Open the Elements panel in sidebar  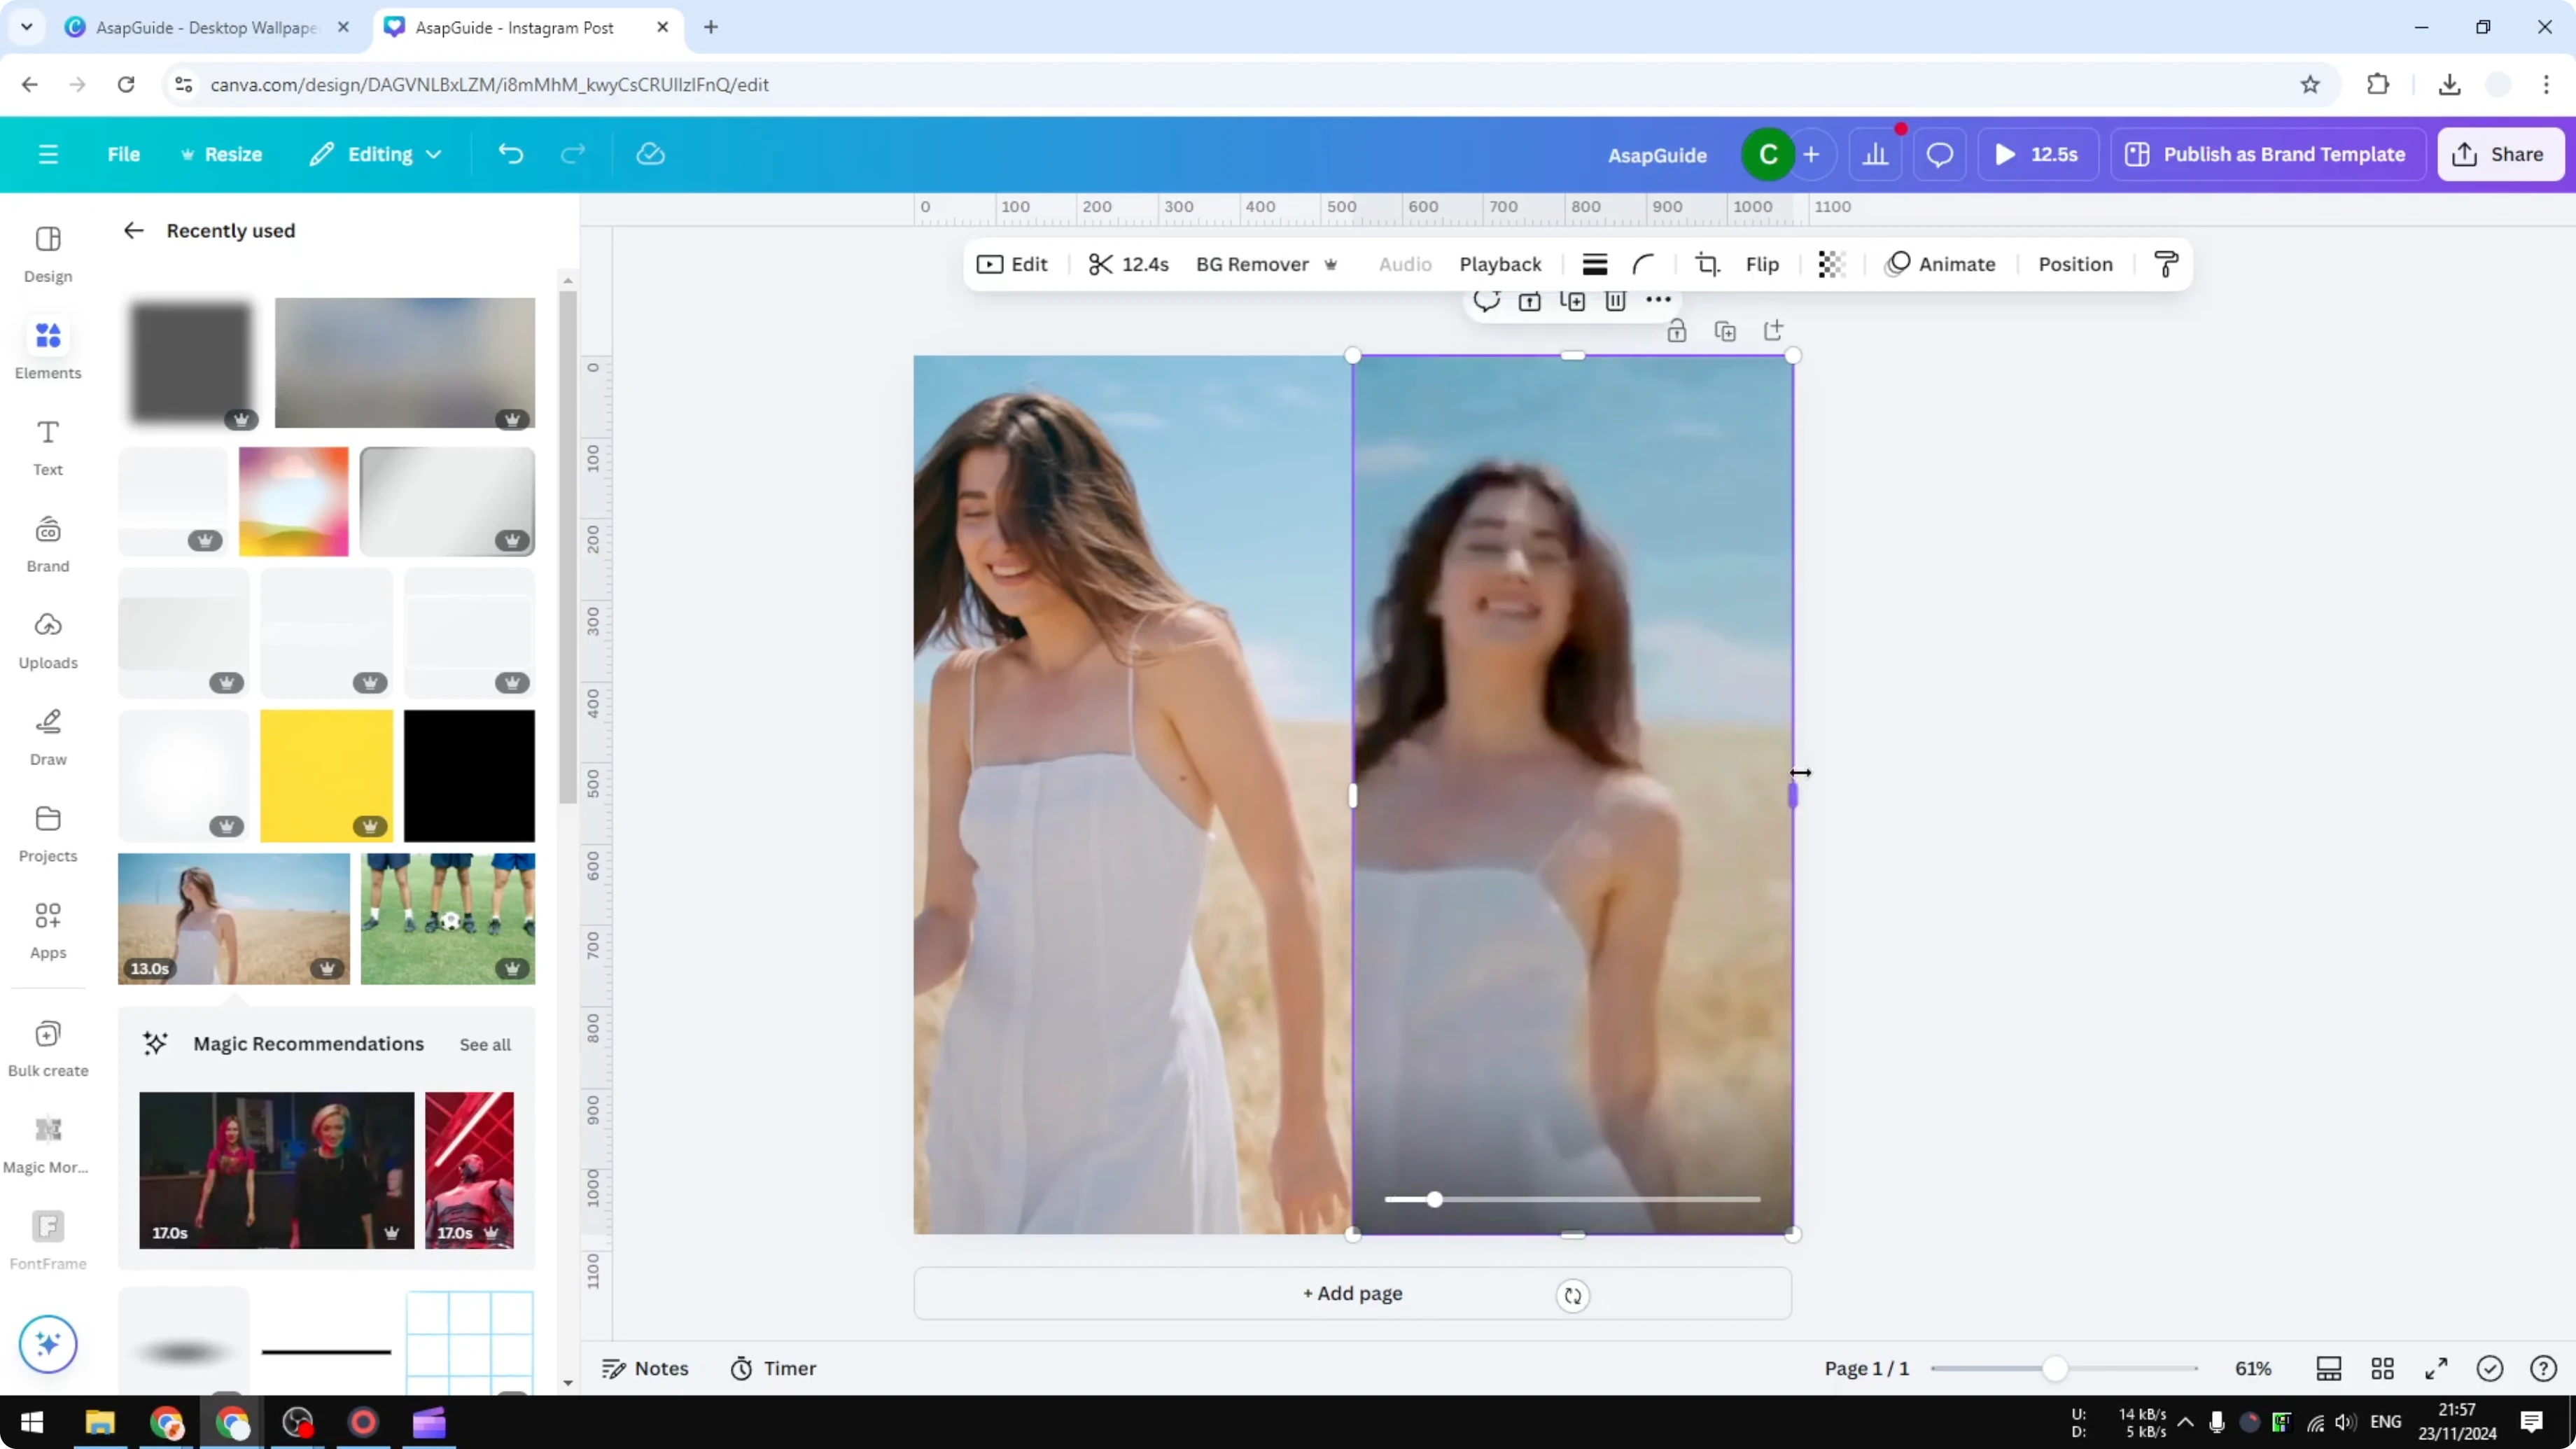(47, 347)
